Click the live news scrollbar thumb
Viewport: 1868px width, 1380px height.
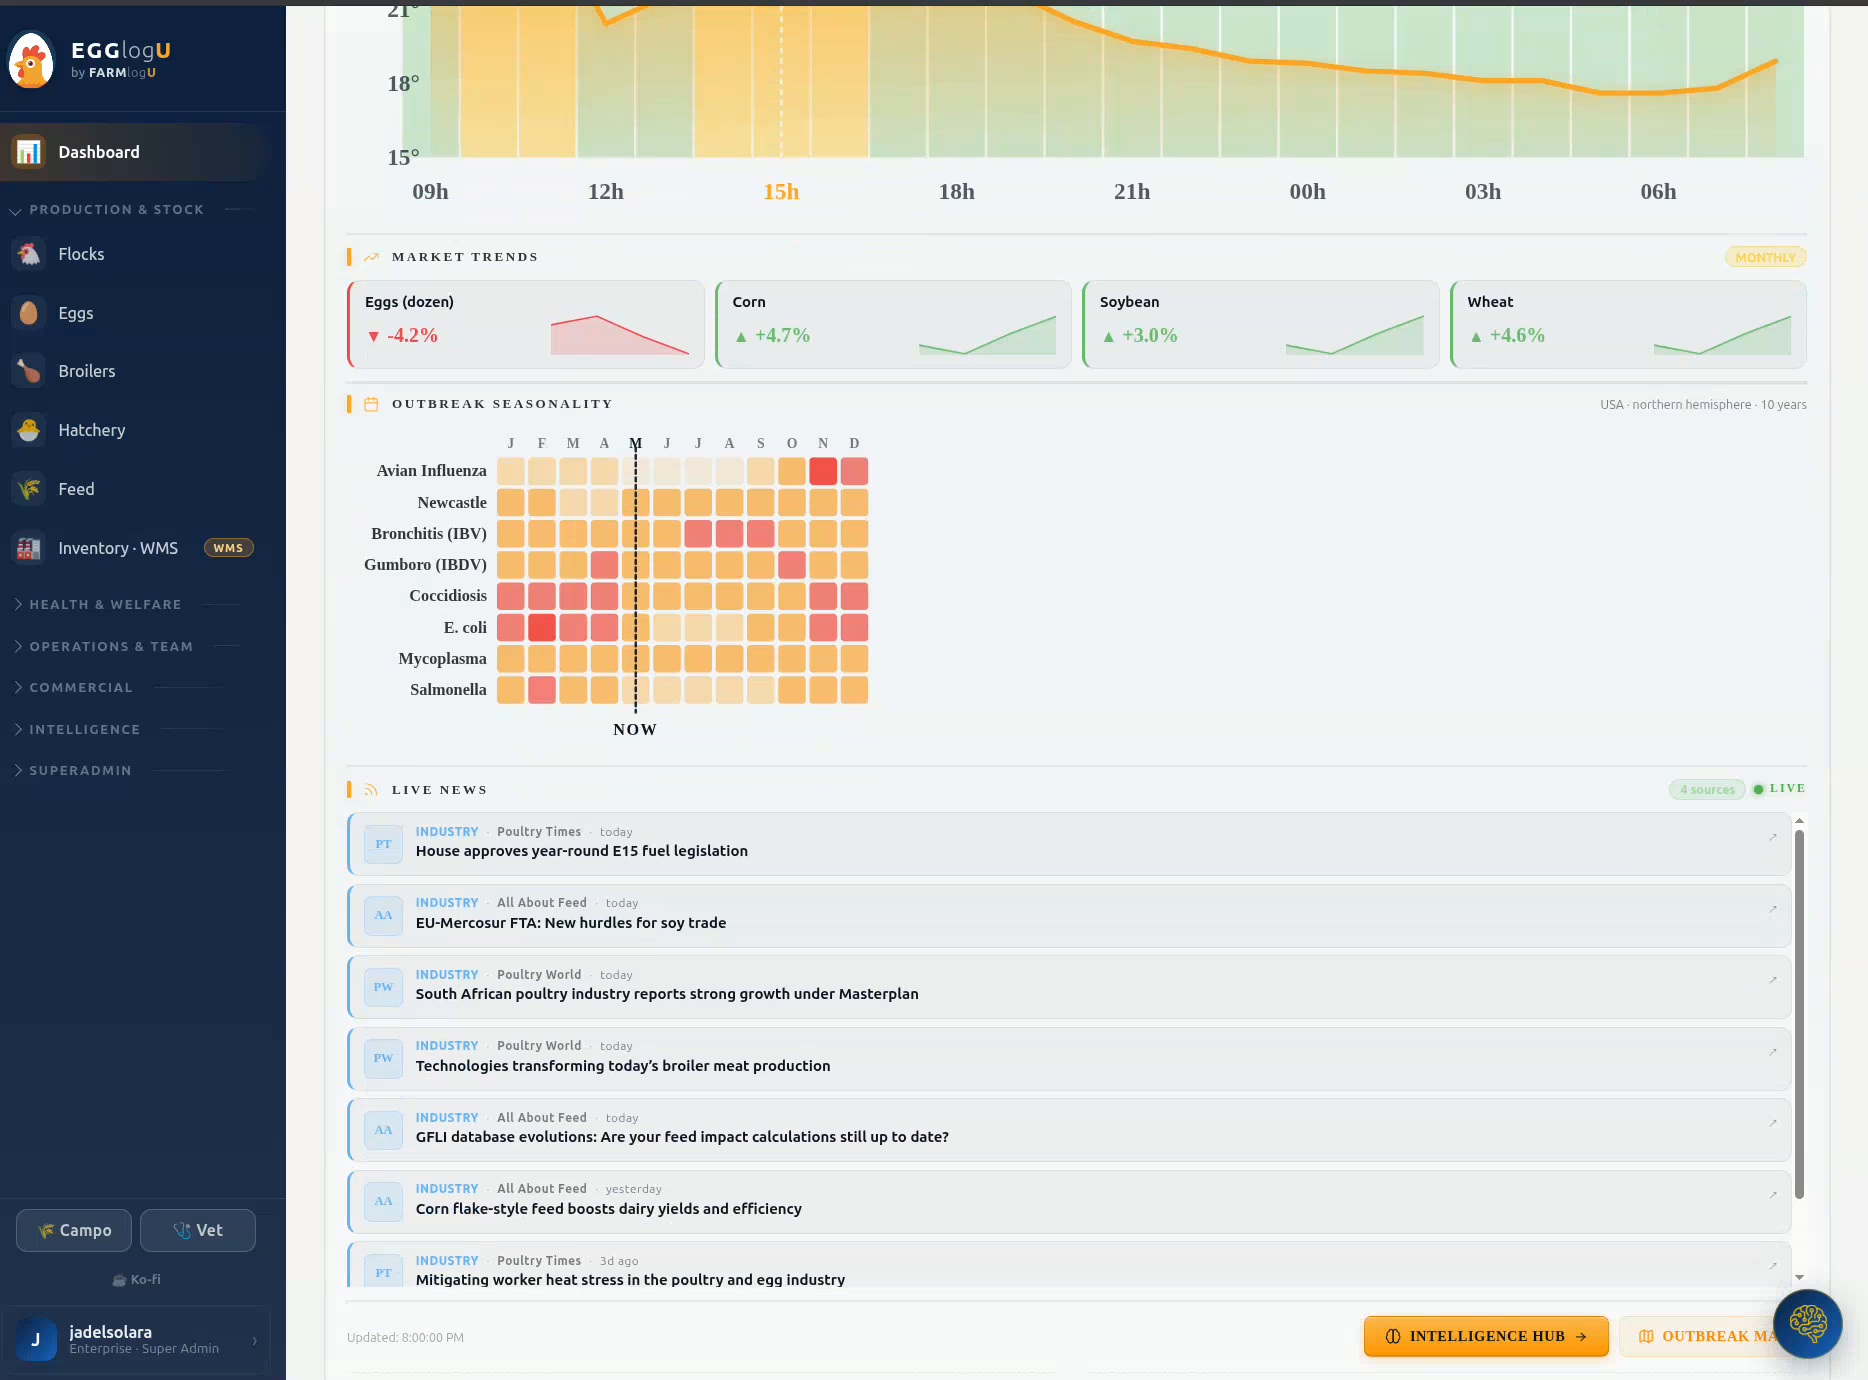tap(1799, 1013)
